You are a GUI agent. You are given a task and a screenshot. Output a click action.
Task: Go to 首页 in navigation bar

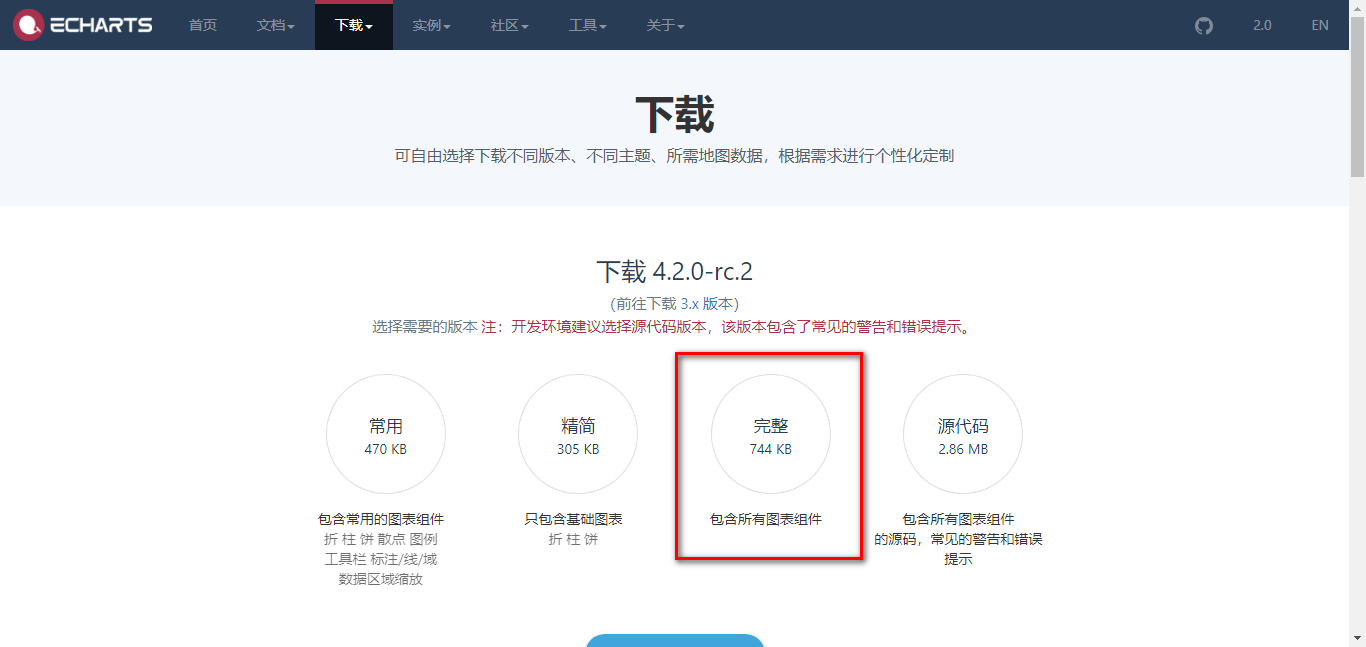tap(203, 25)
